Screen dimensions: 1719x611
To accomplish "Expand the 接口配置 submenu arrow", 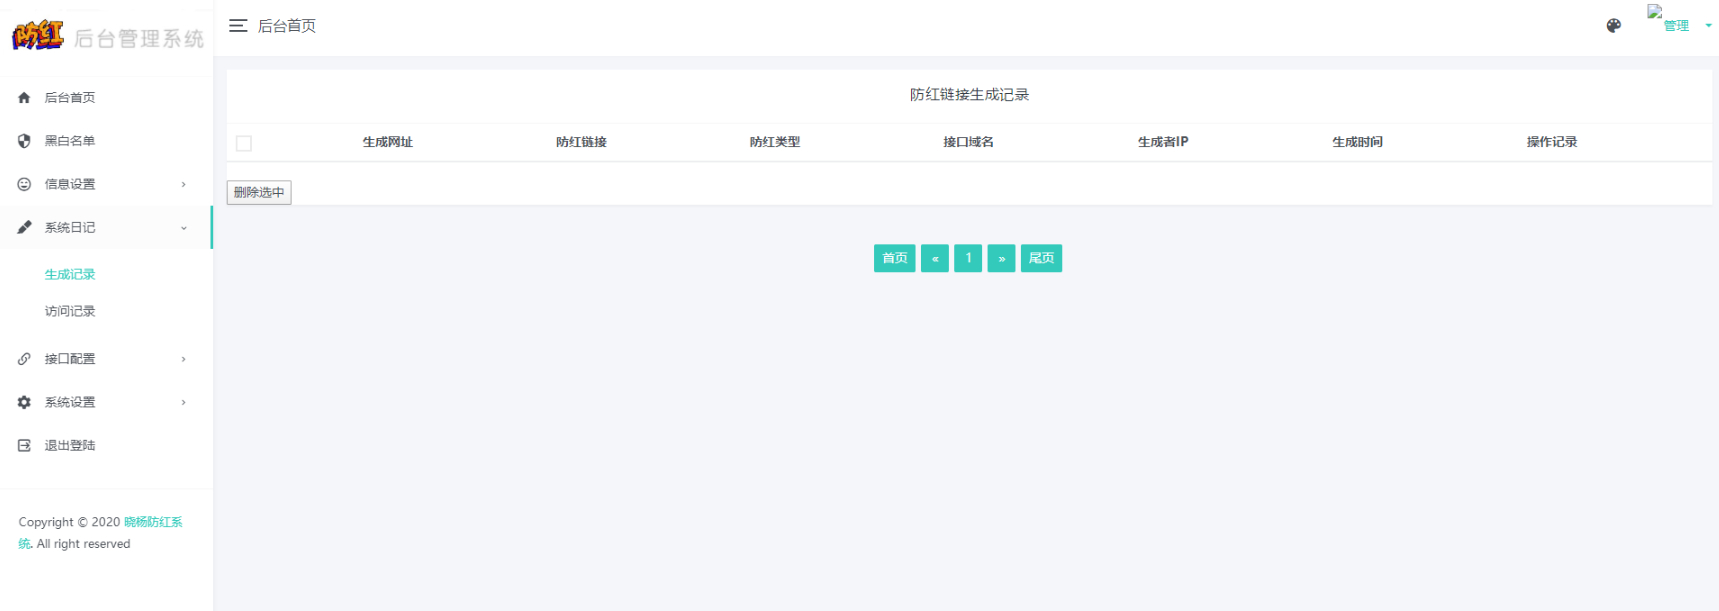I will (x=184, y=359).
